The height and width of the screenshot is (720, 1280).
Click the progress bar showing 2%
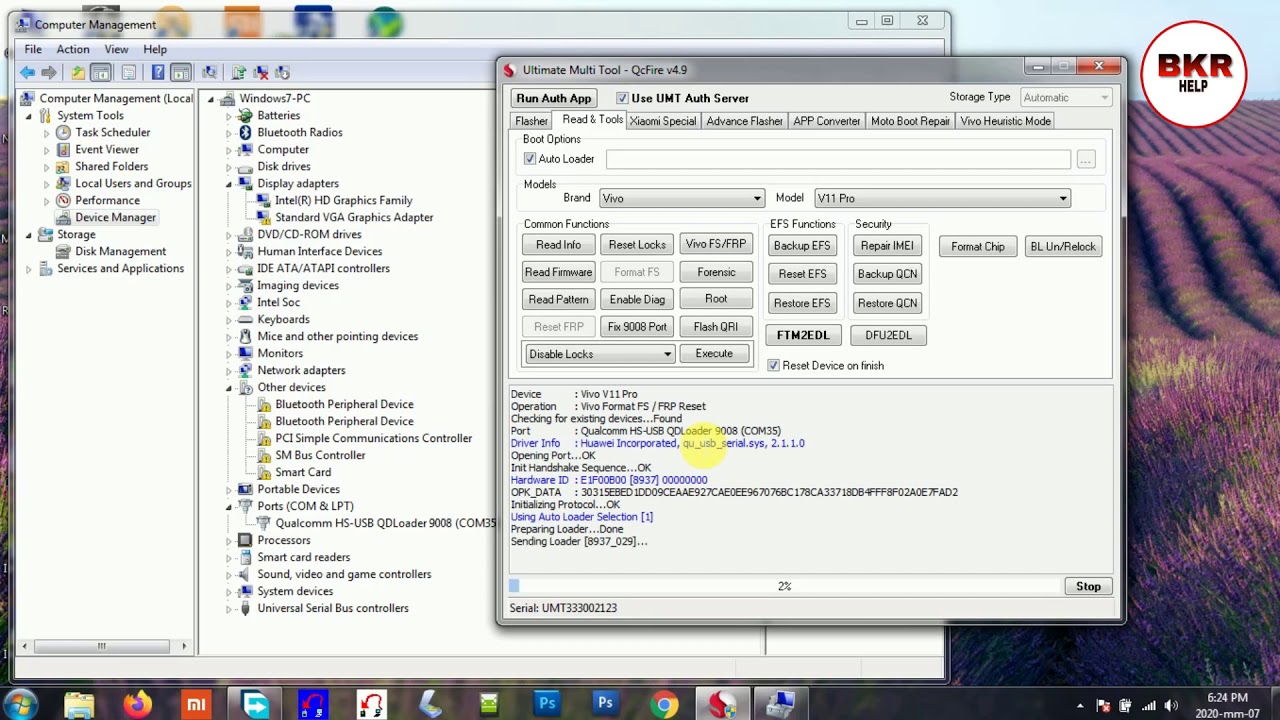(x=784, y=586)
